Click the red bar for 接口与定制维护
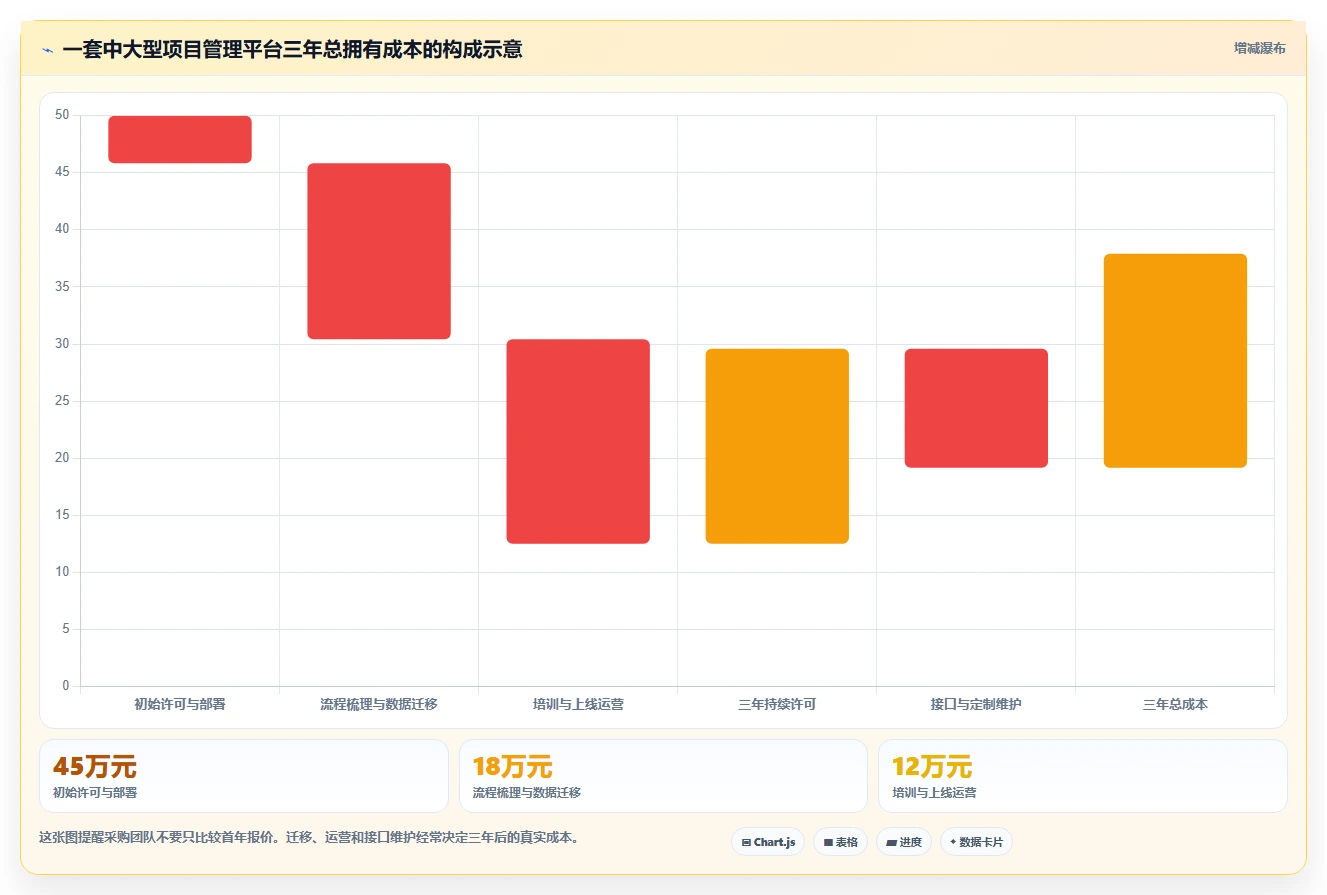This screenshot has height=895, width=1327. 976,408
